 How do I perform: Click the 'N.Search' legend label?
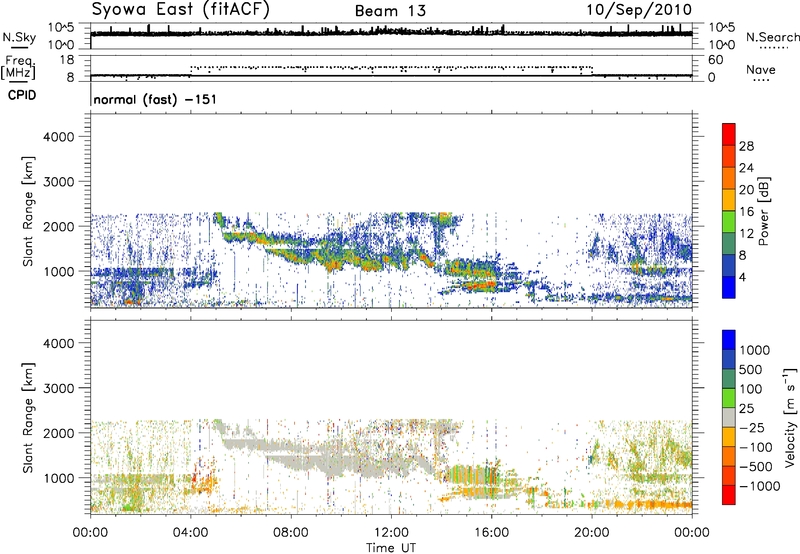773,37
